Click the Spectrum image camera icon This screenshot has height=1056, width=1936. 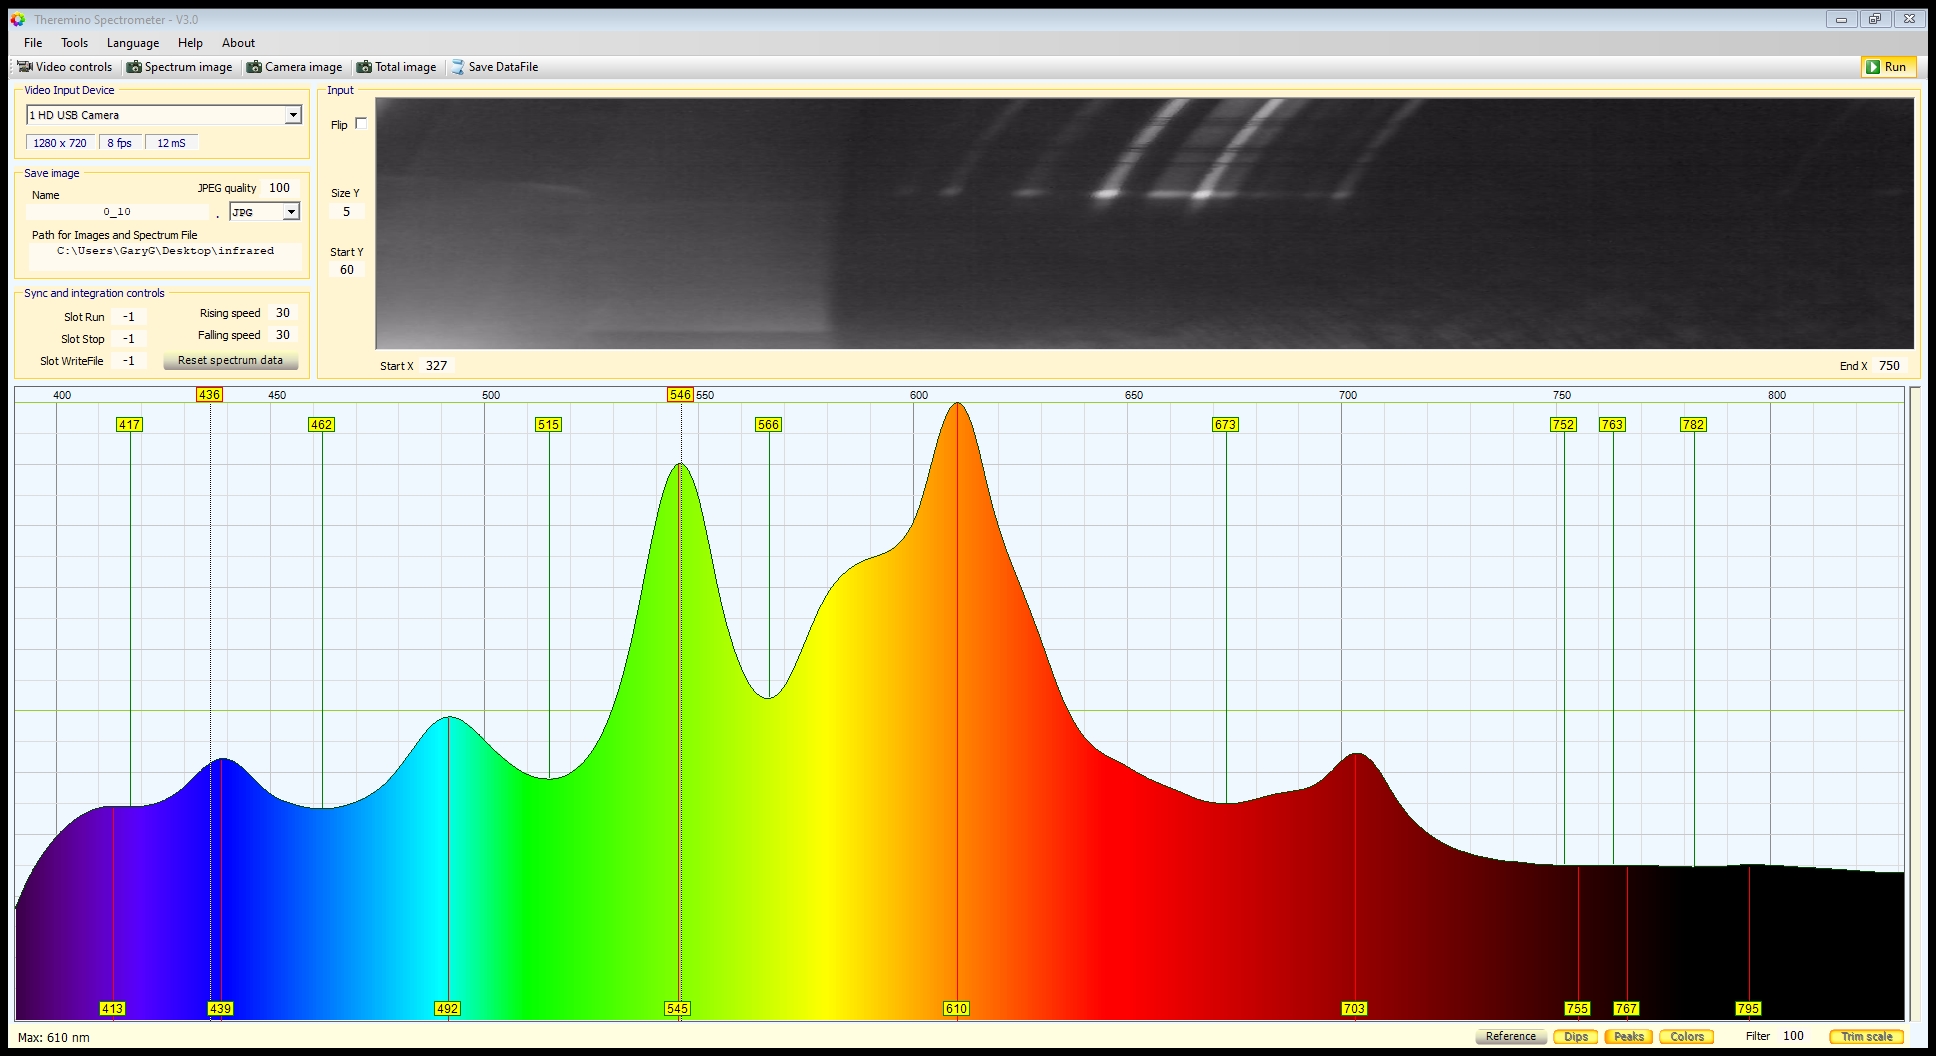(134, 67)
